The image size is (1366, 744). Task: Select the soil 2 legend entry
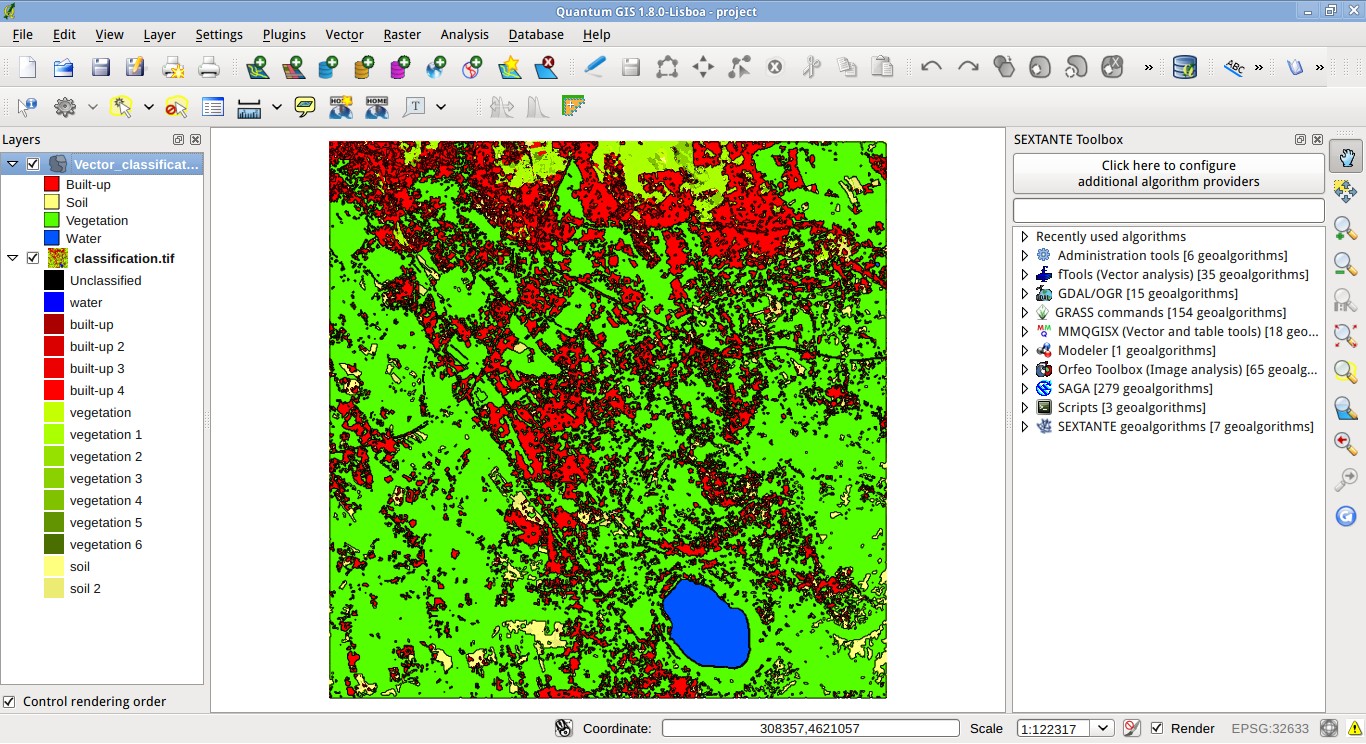[85, 588]
